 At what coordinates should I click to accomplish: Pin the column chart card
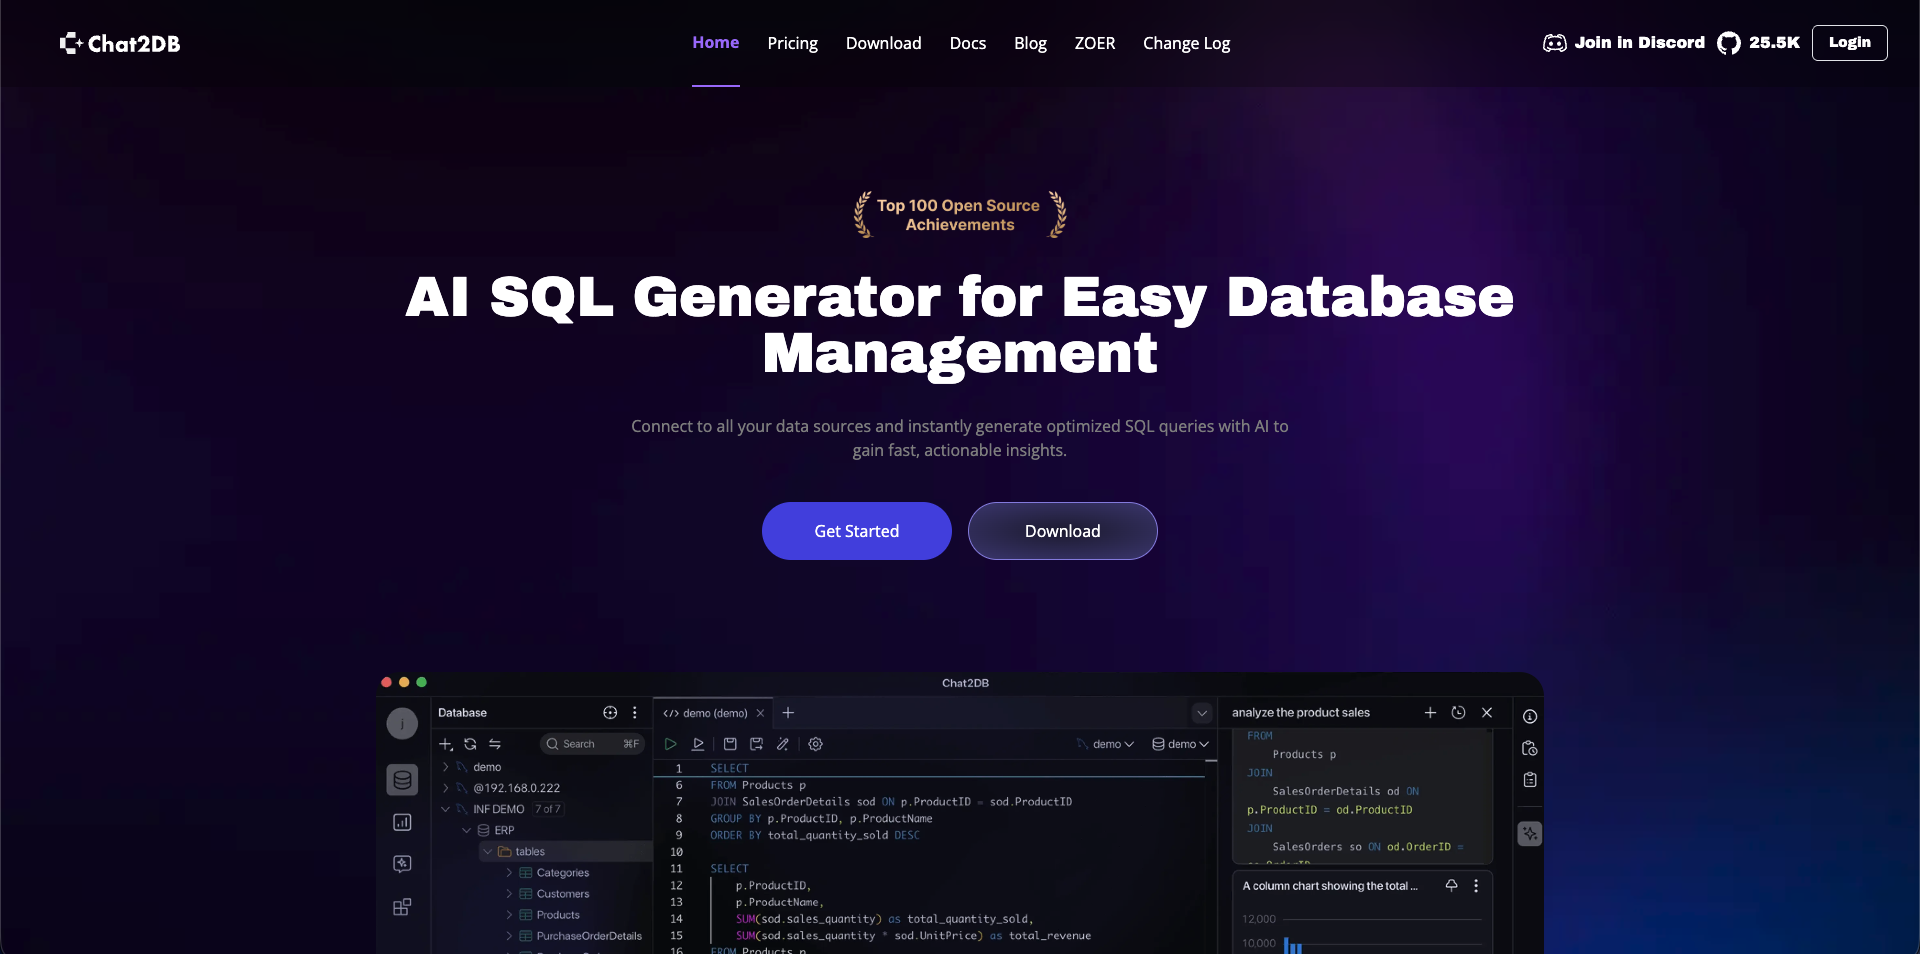coord(1452,886)
